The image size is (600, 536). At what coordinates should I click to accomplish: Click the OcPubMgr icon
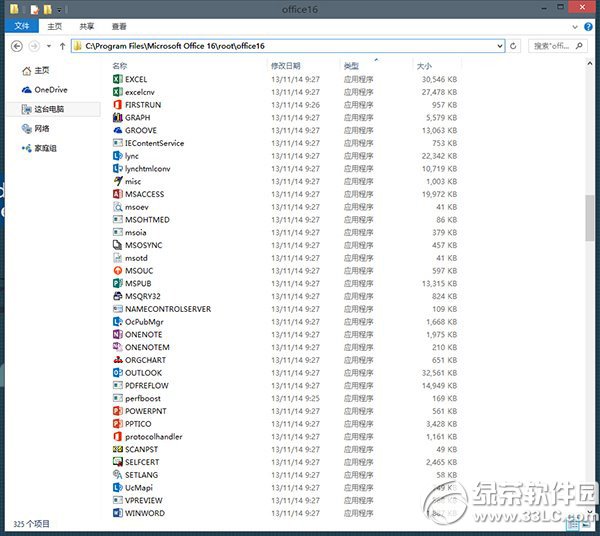[x=117, y=322]
